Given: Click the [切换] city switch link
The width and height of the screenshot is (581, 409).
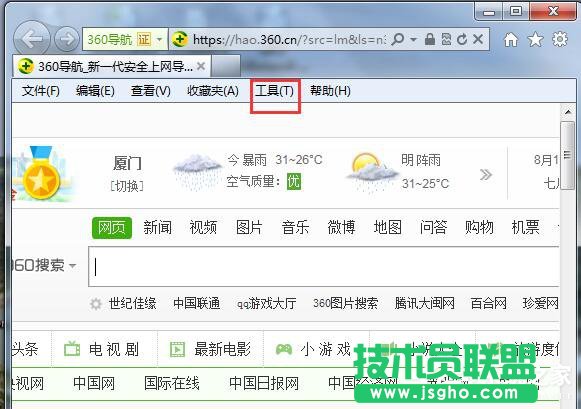Looking at the screenshot, I should tap(127, 186).
